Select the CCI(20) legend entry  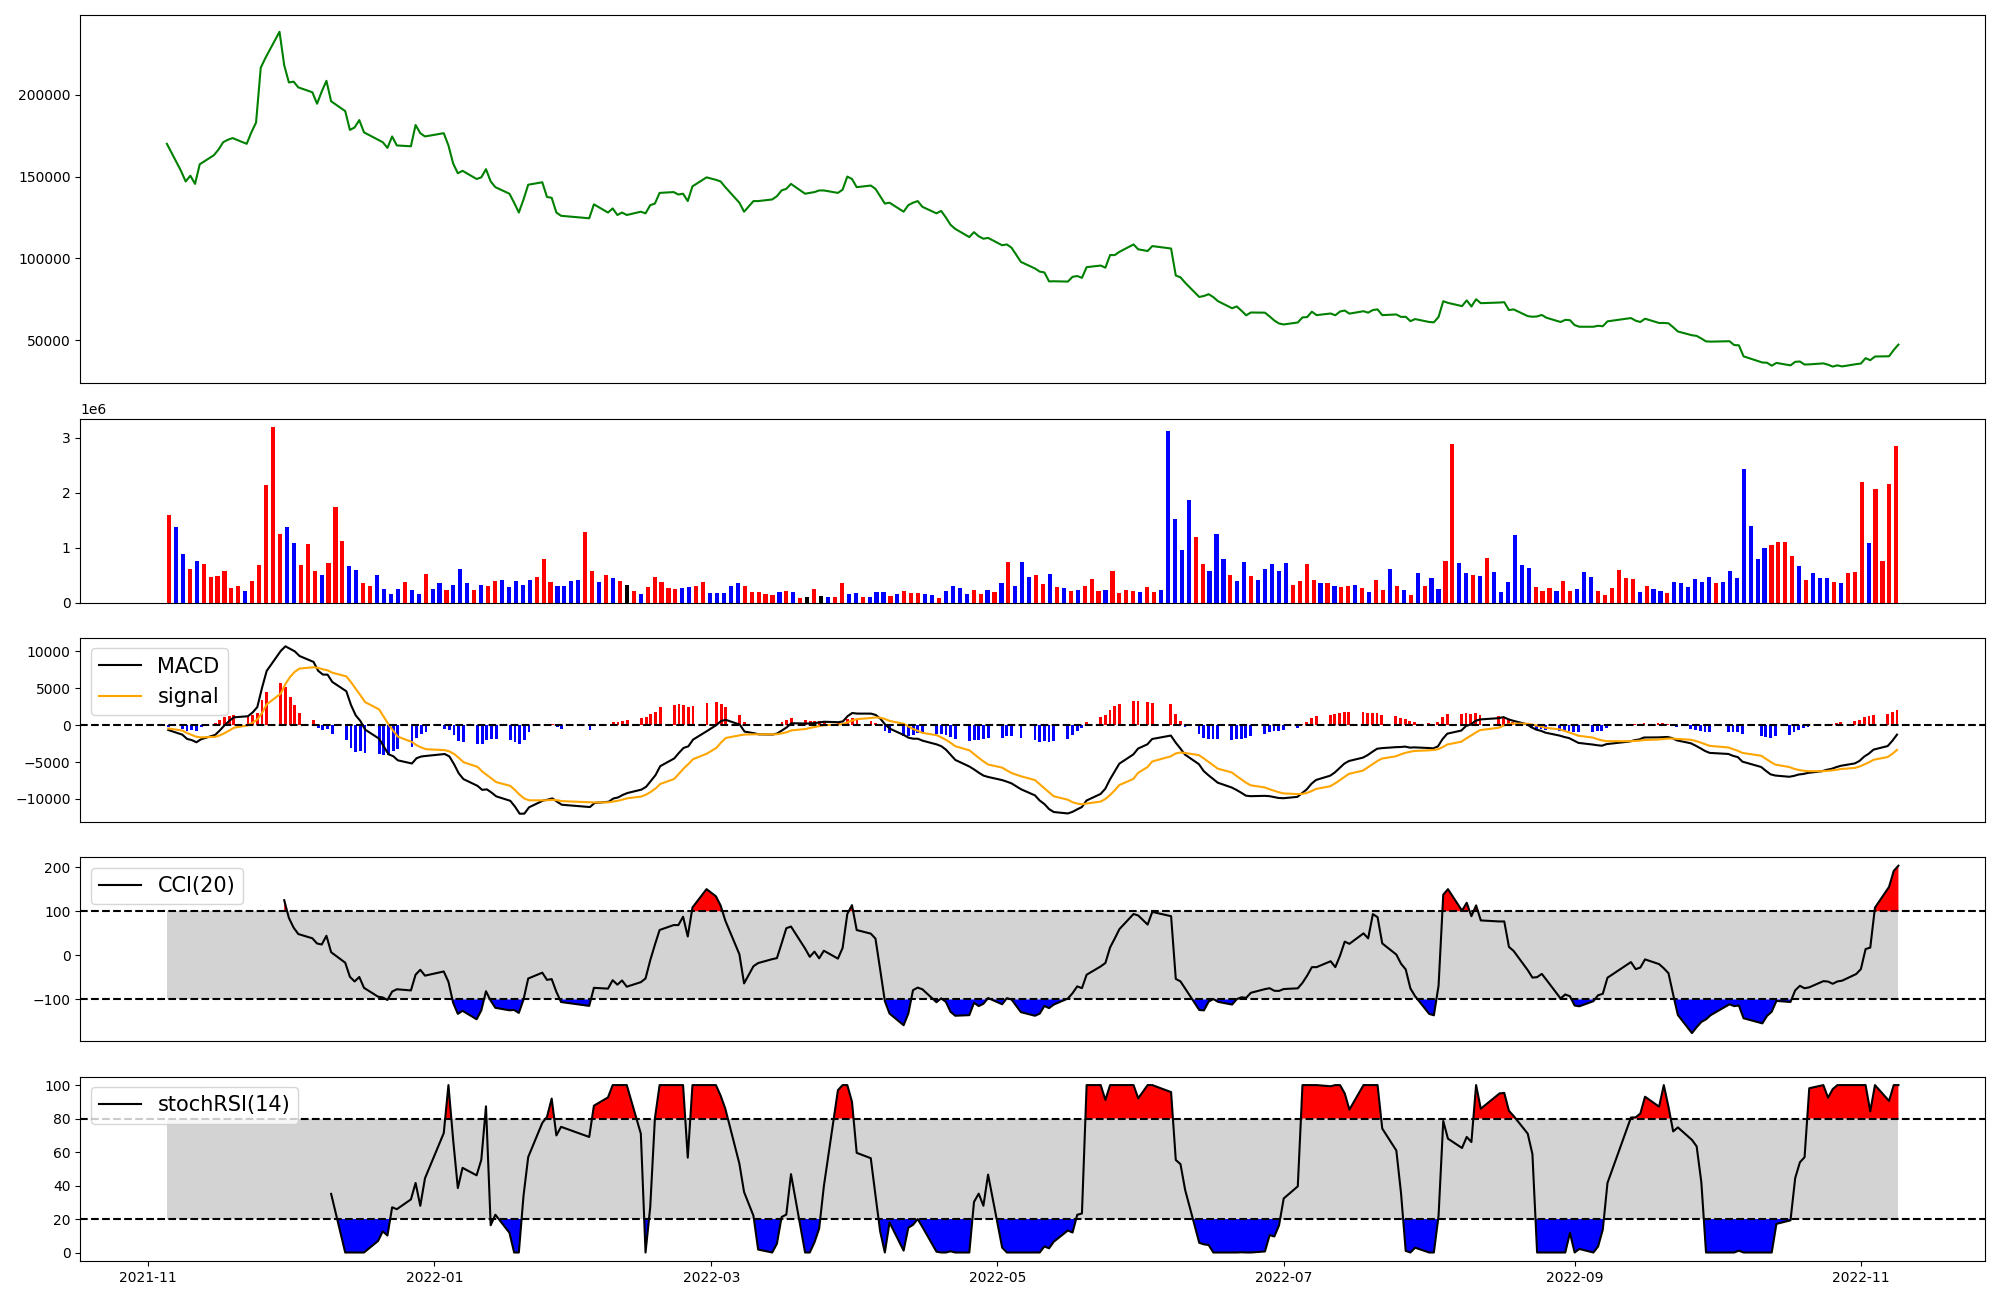[x=195, y=885]
